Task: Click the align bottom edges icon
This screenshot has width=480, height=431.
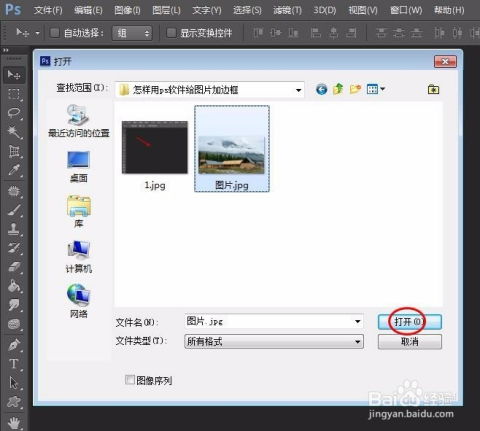Action: click(x=293, y=33)
